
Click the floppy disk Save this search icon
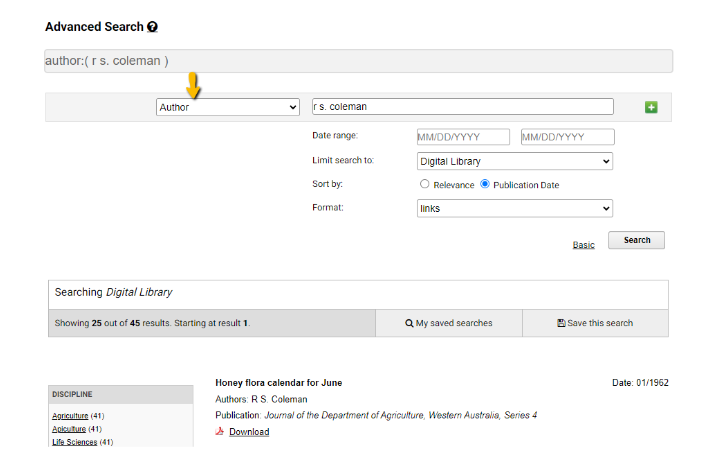(x=561, y=323)
